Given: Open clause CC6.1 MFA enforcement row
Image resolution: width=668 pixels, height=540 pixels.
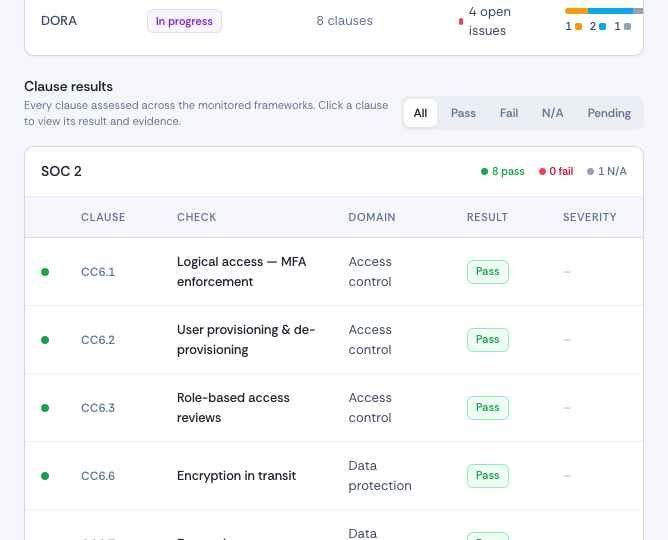Looking at the screenshot, I should 334,272.
